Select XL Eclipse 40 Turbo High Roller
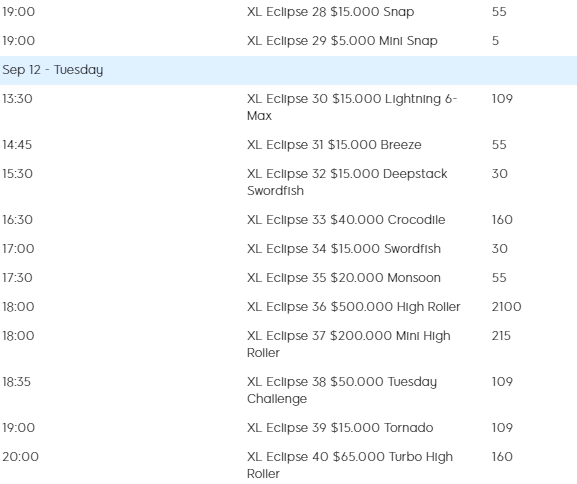 (x=350, y=465)
